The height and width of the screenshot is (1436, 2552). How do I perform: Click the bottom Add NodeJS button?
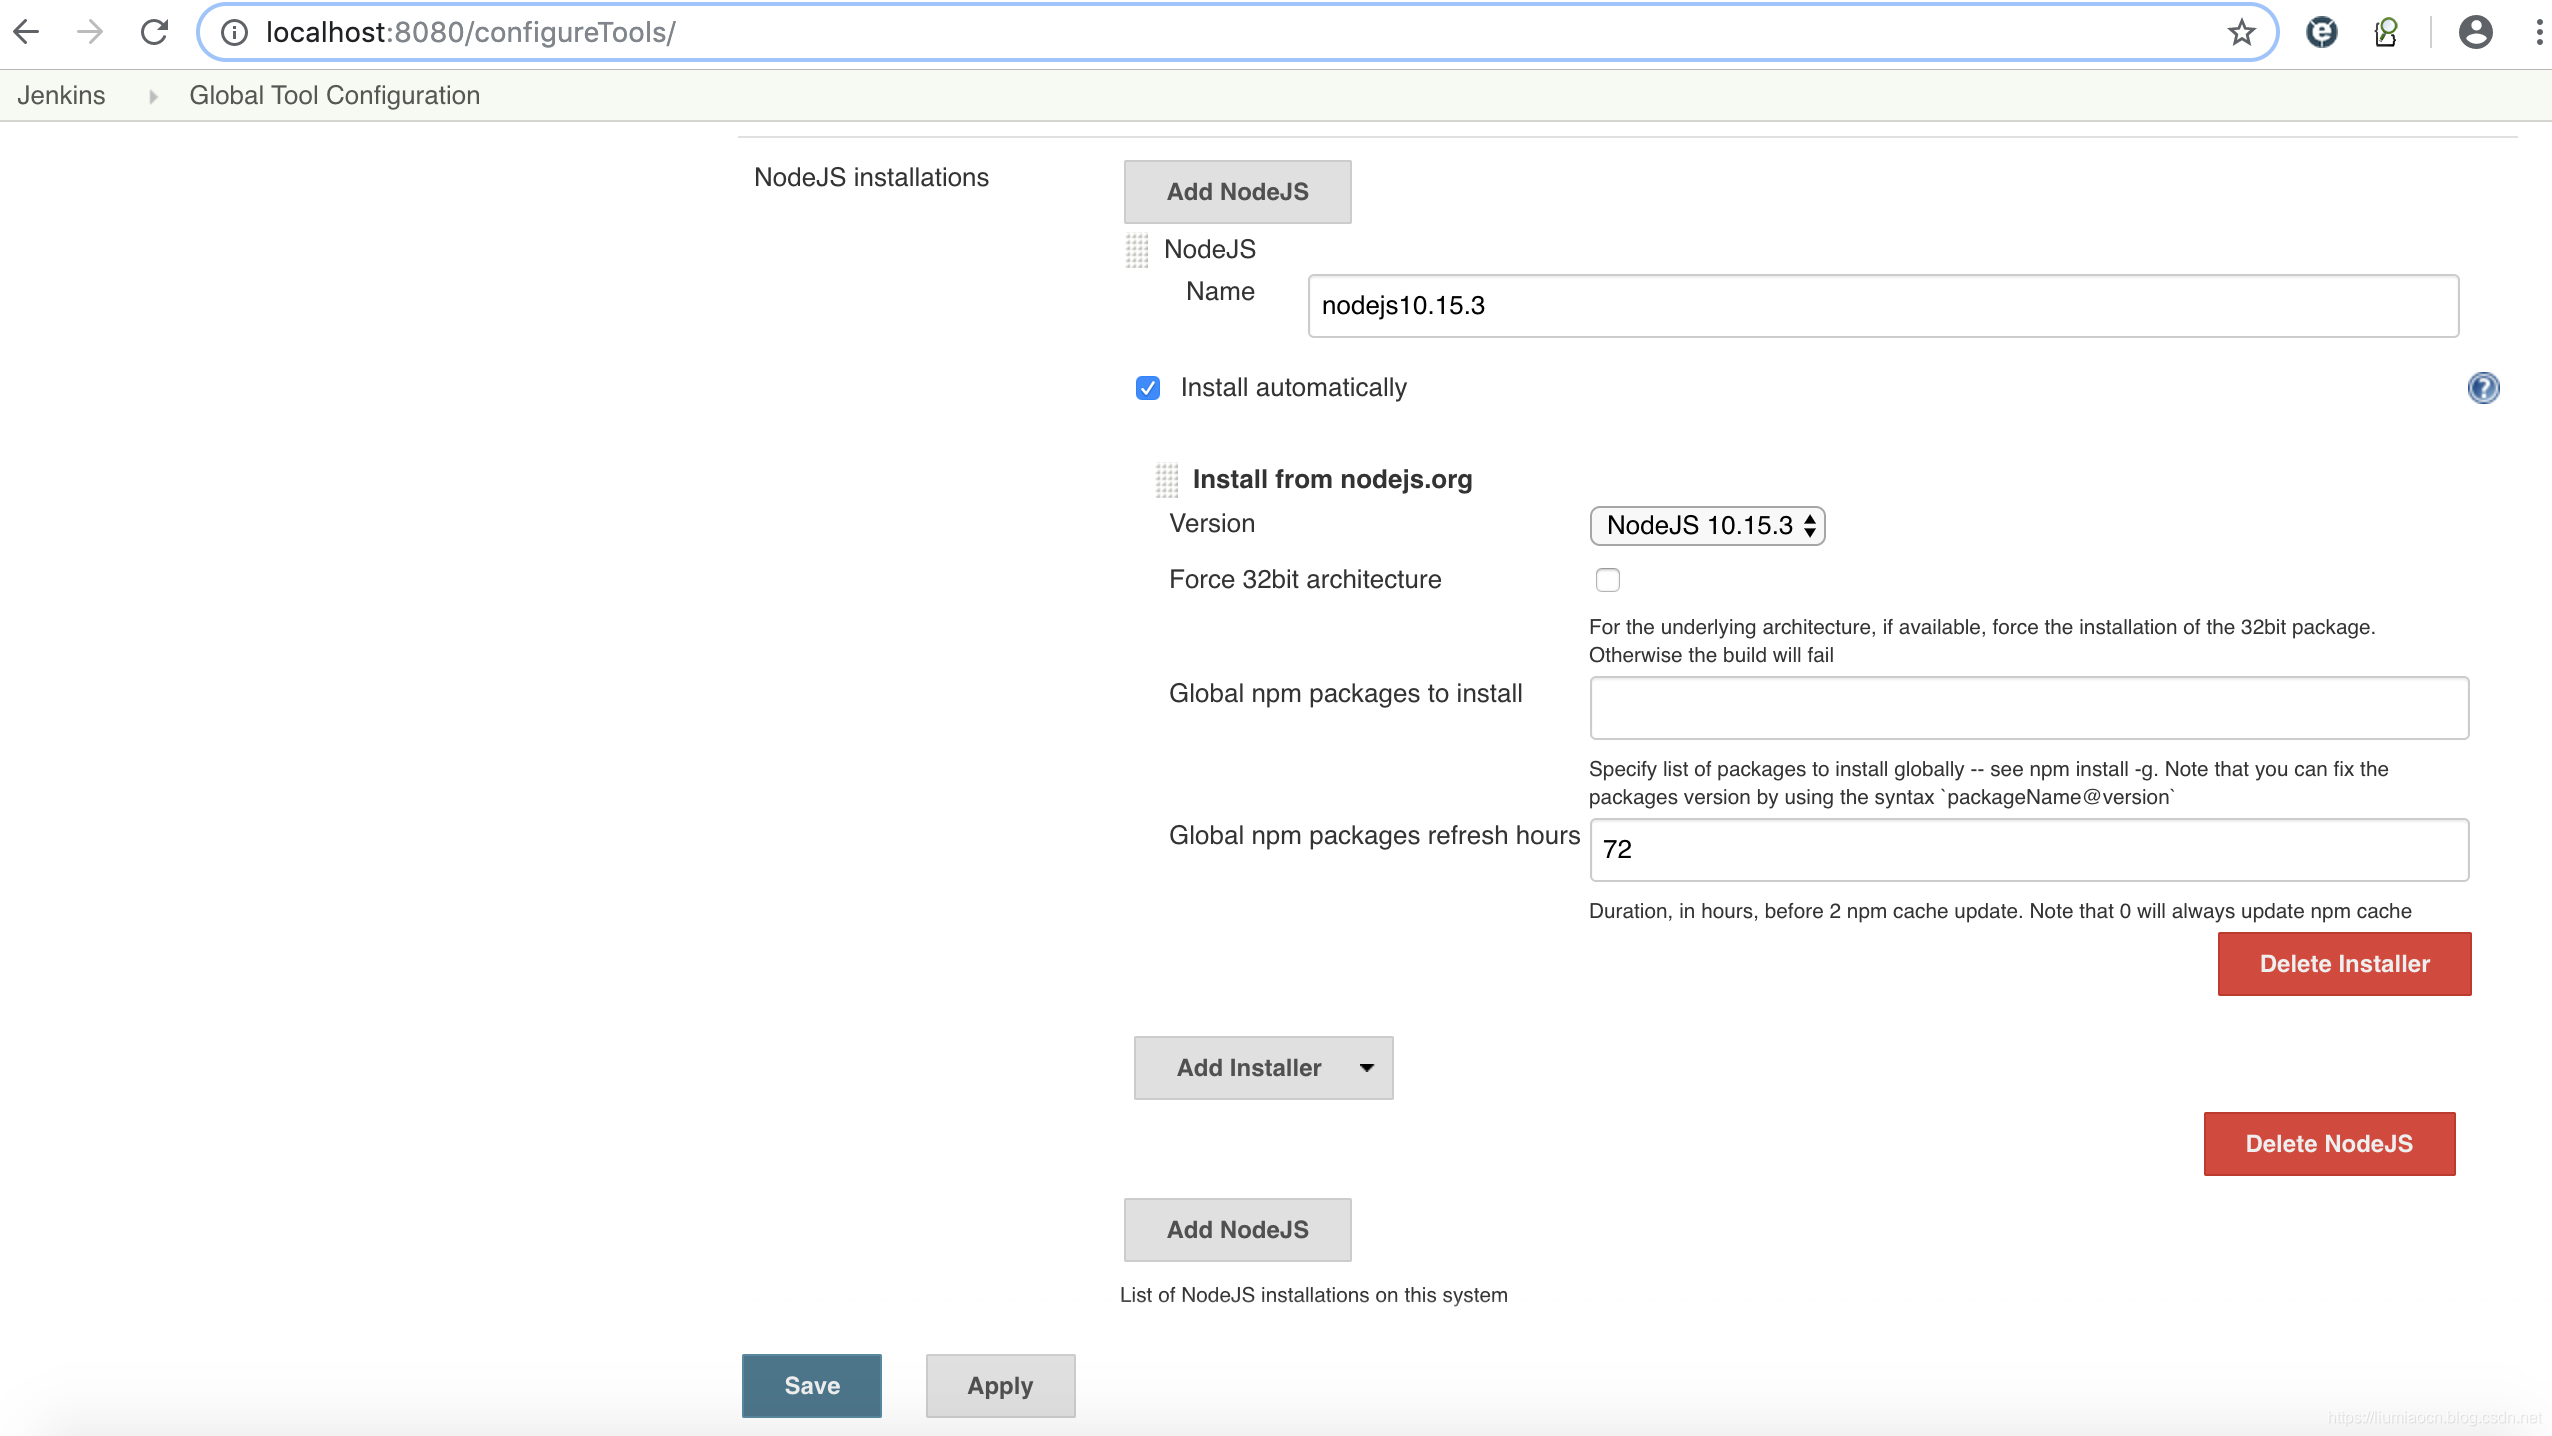pyautogui.click(x=1237, y=1230)
